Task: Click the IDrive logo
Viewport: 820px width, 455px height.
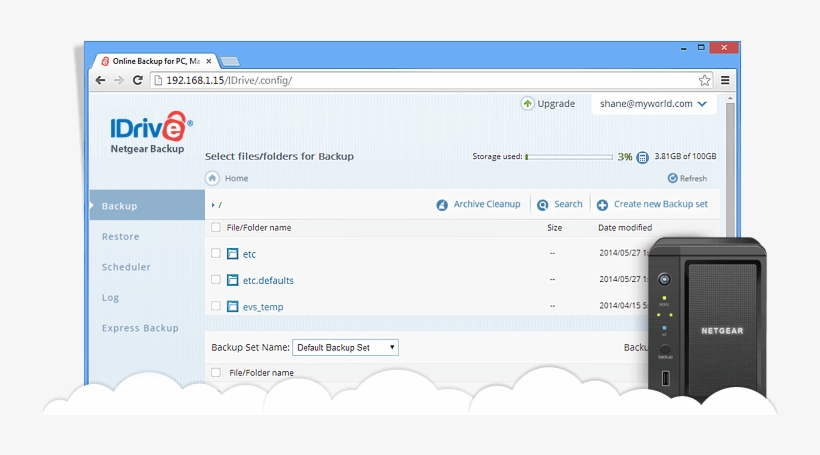Action: click(151, 126)
